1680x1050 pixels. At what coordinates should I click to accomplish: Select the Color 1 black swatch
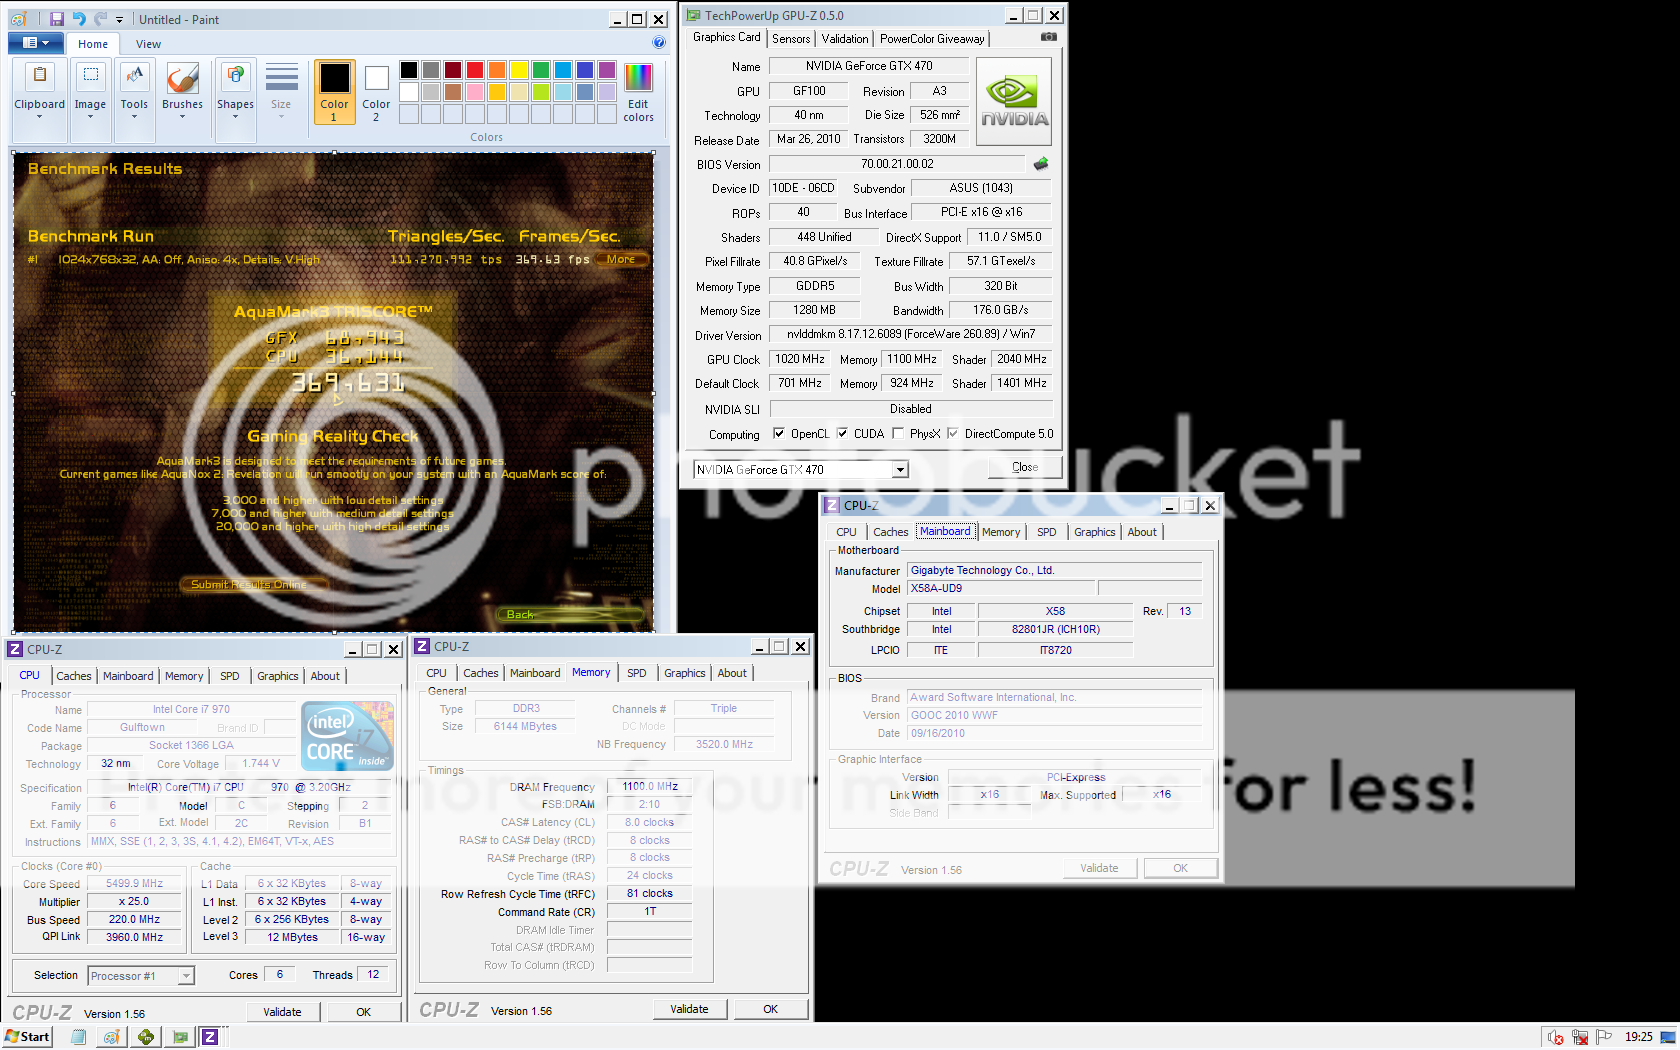[334, 92]
